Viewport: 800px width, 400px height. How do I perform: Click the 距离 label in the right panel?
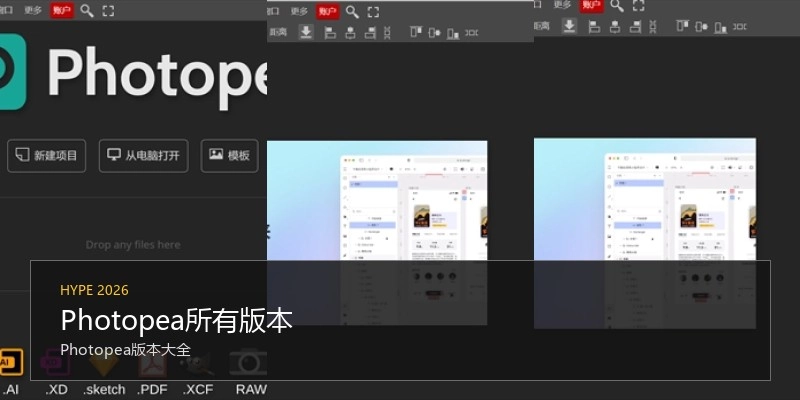[x=542, y=26]
